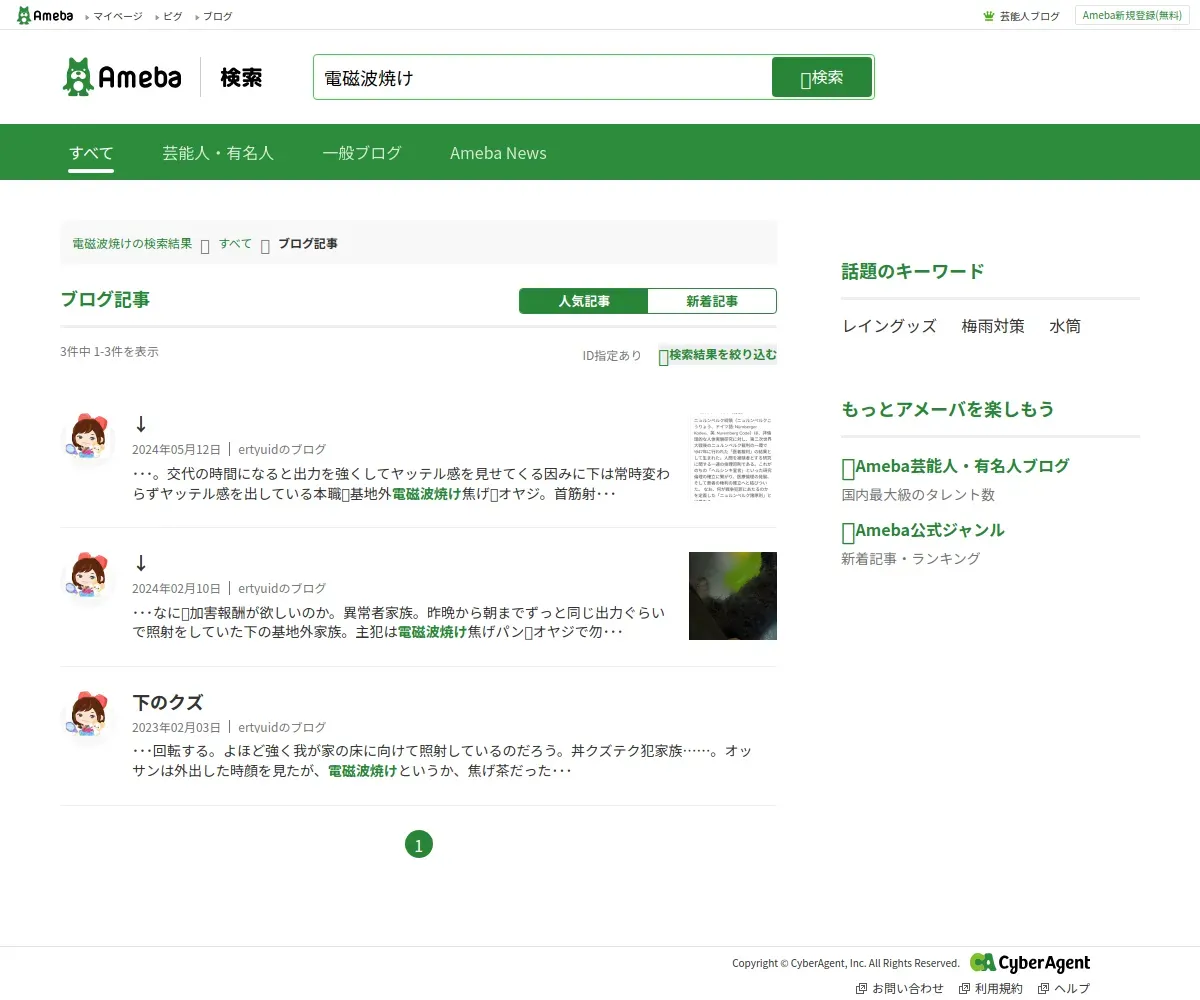Click ertyuidのブログ under the 2024年05月12日 post

(x=282, y=449)
